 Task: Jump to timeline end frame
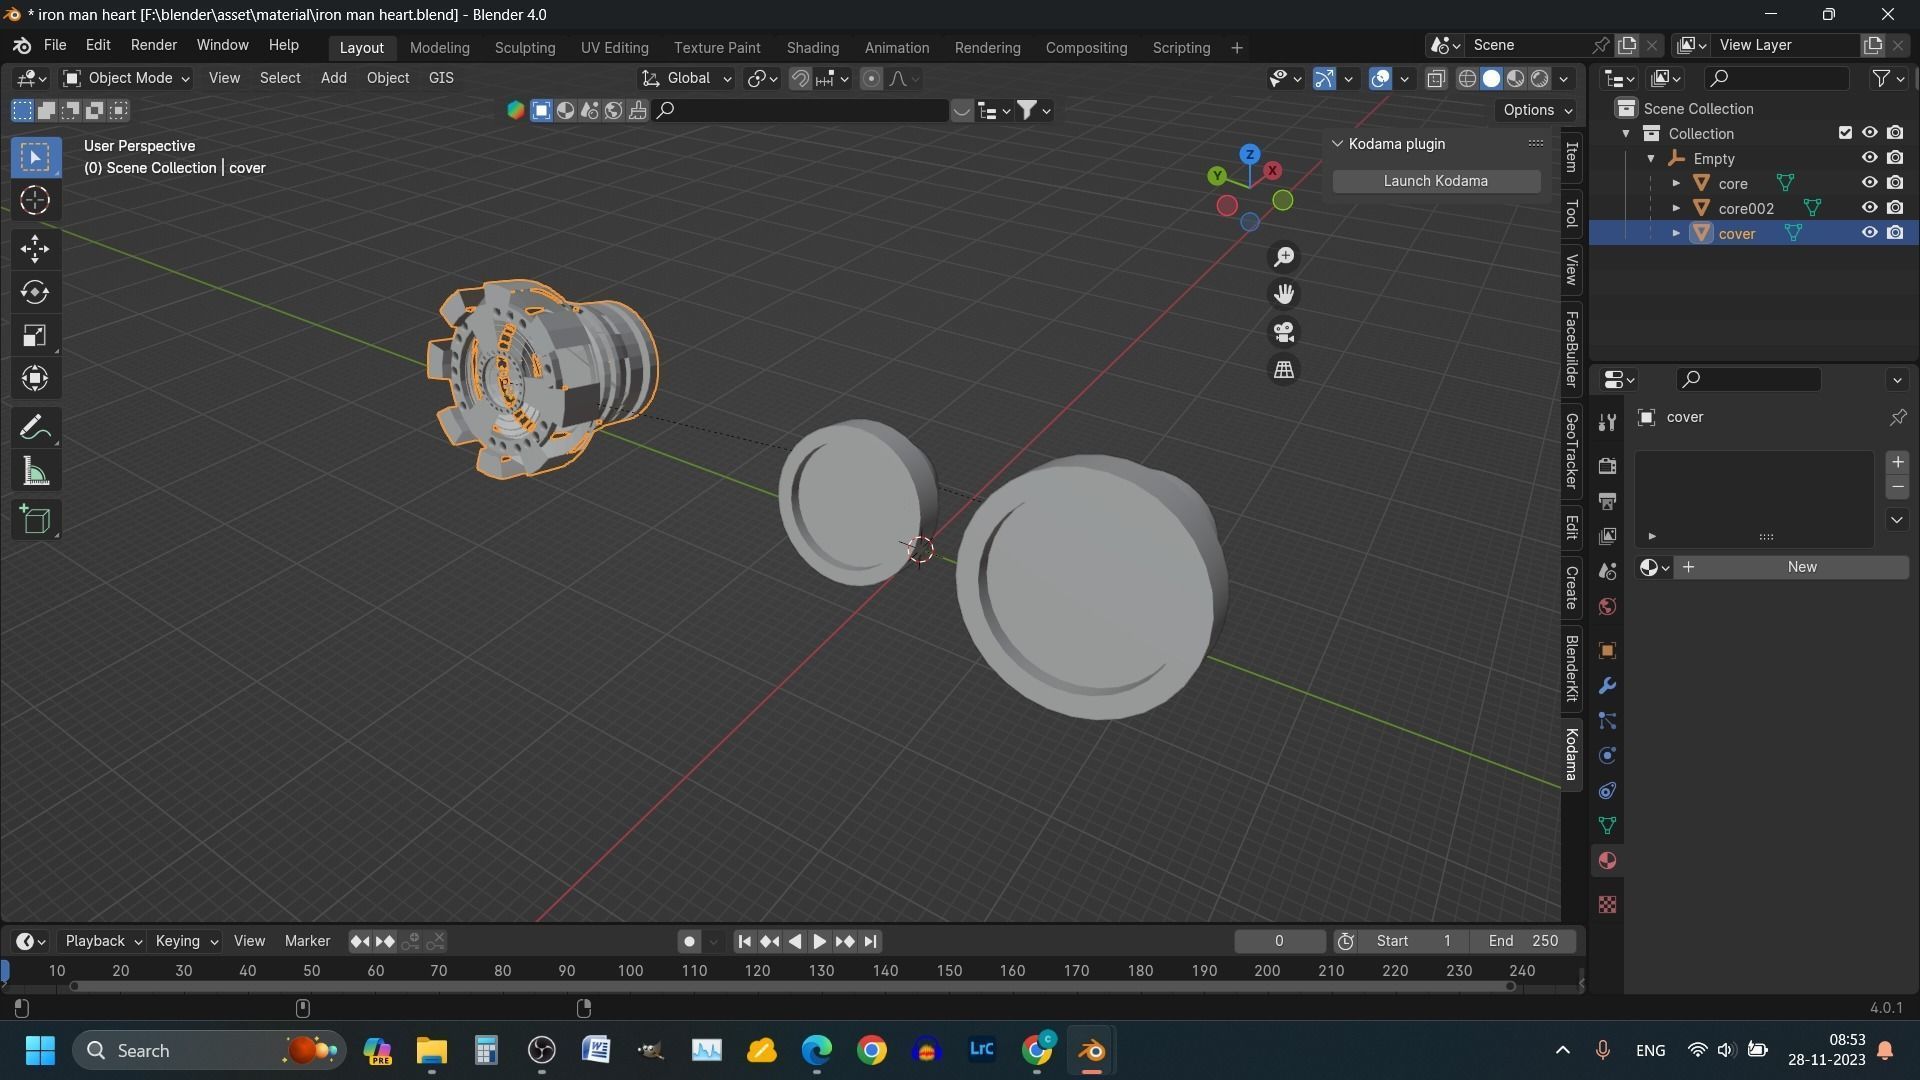tap(870, 942)
